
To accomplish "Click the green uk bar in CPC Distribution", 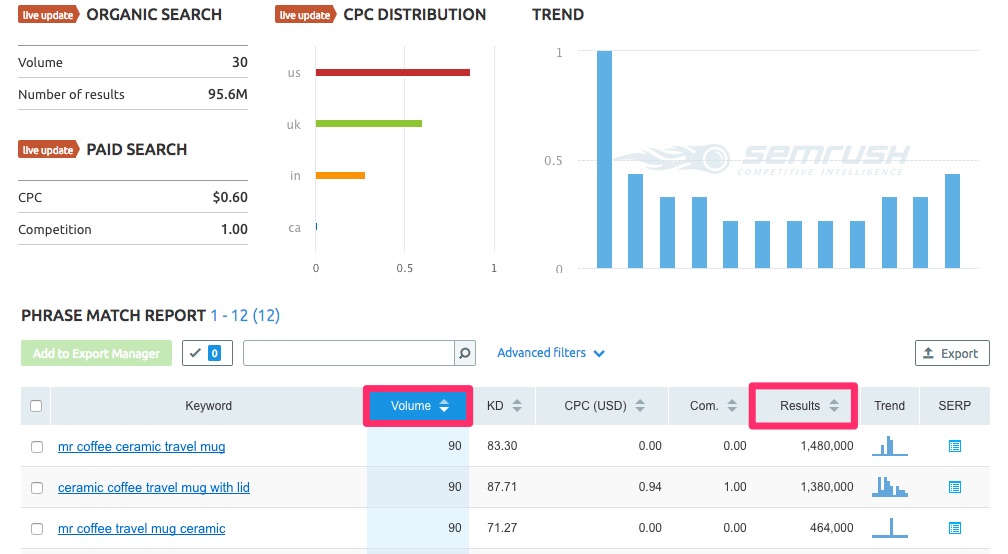I will (x=368, y=123).
